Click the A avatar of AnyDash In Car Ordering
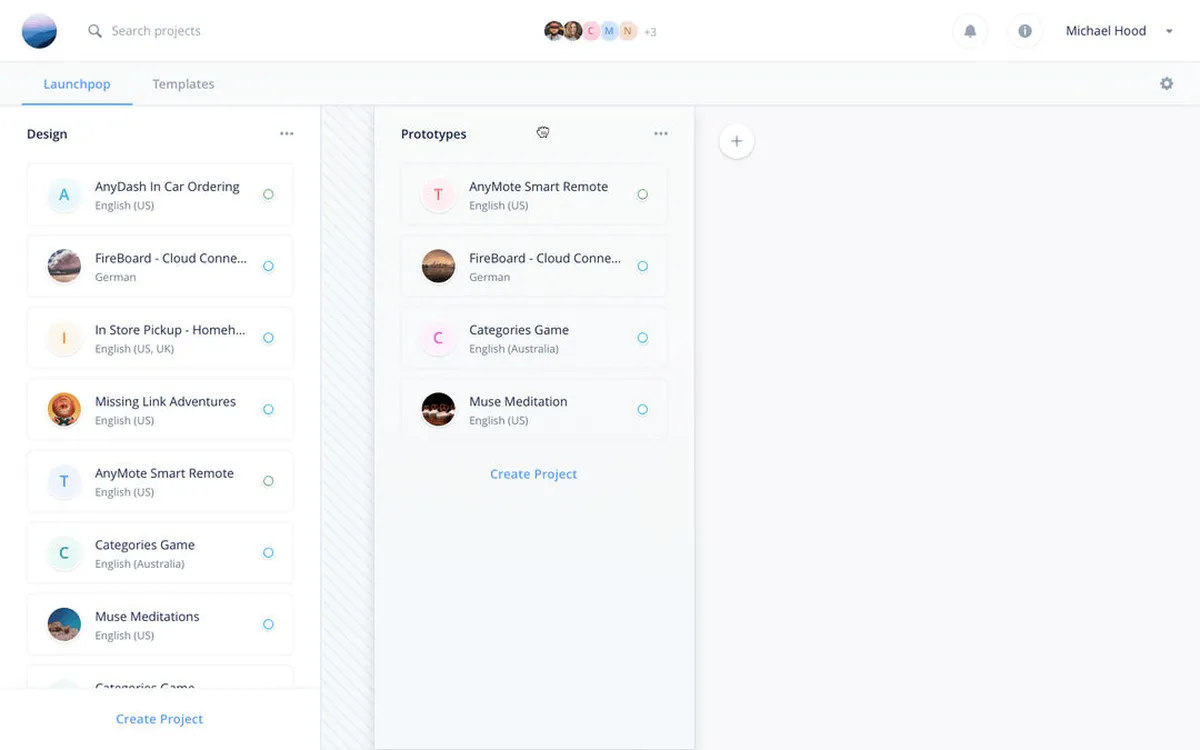This screenshot has width=1200, height=750. pos(64,195)
